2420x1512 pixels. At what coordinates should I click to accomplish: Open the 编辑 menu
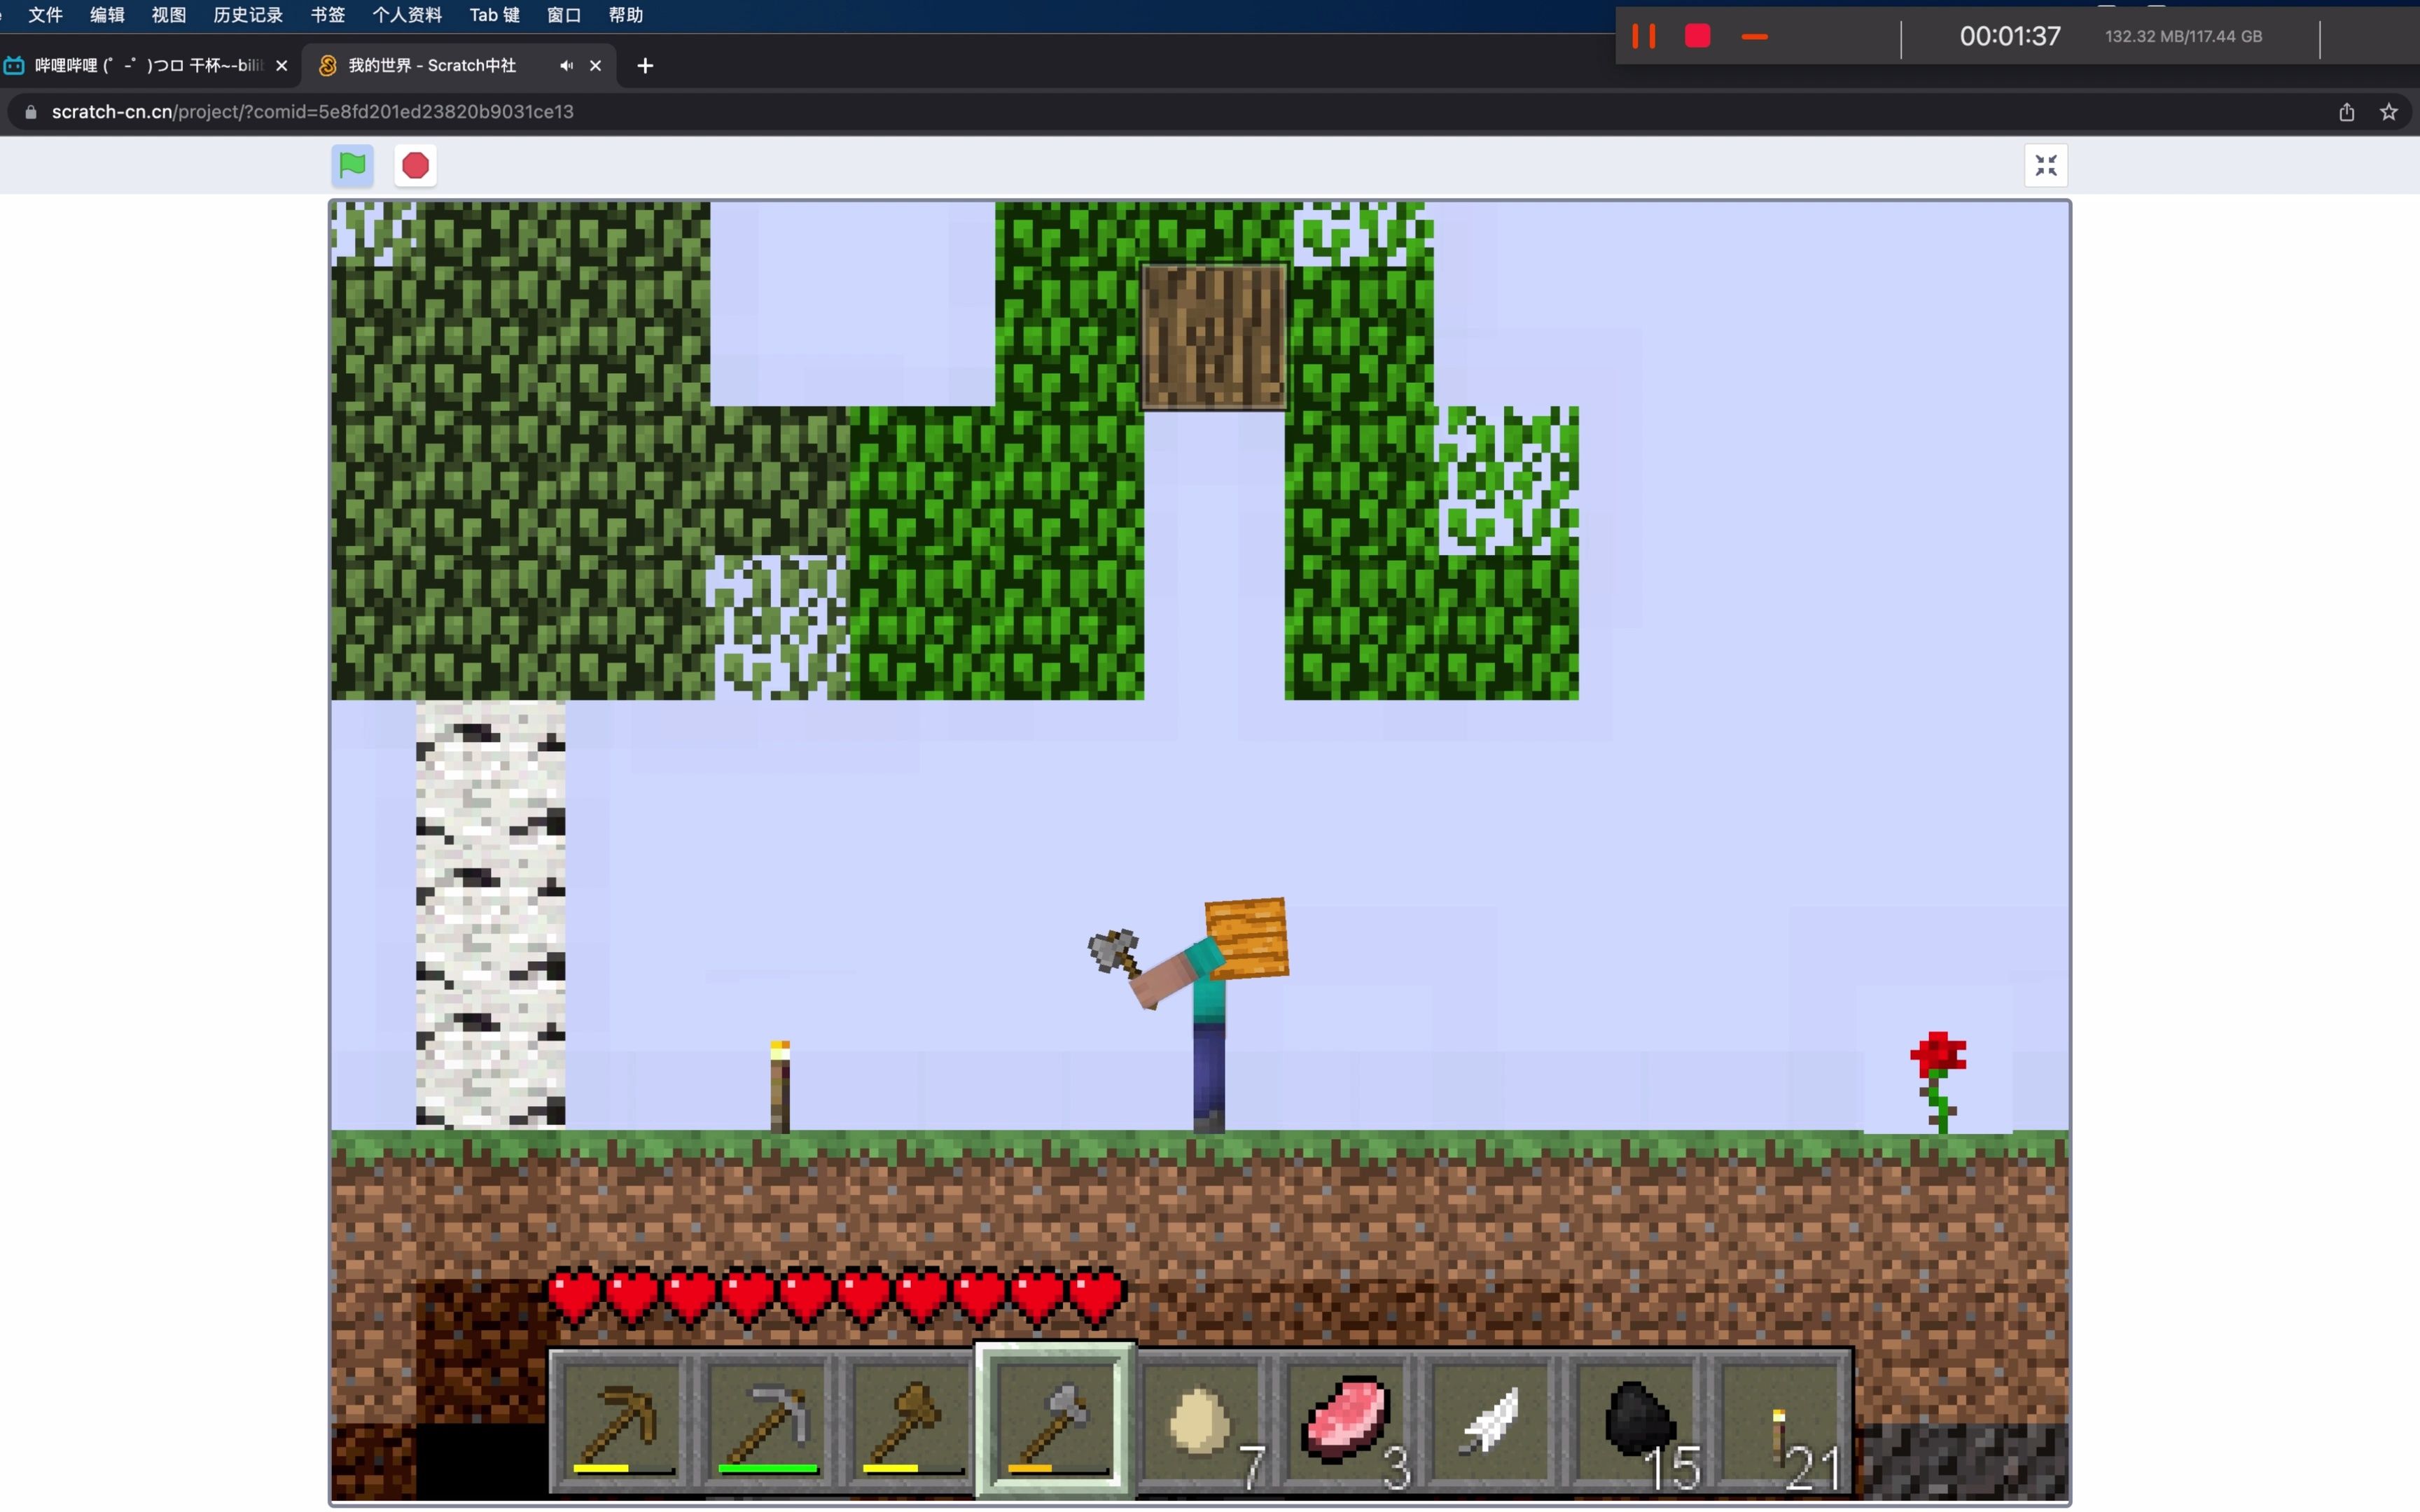pos(107,15)
